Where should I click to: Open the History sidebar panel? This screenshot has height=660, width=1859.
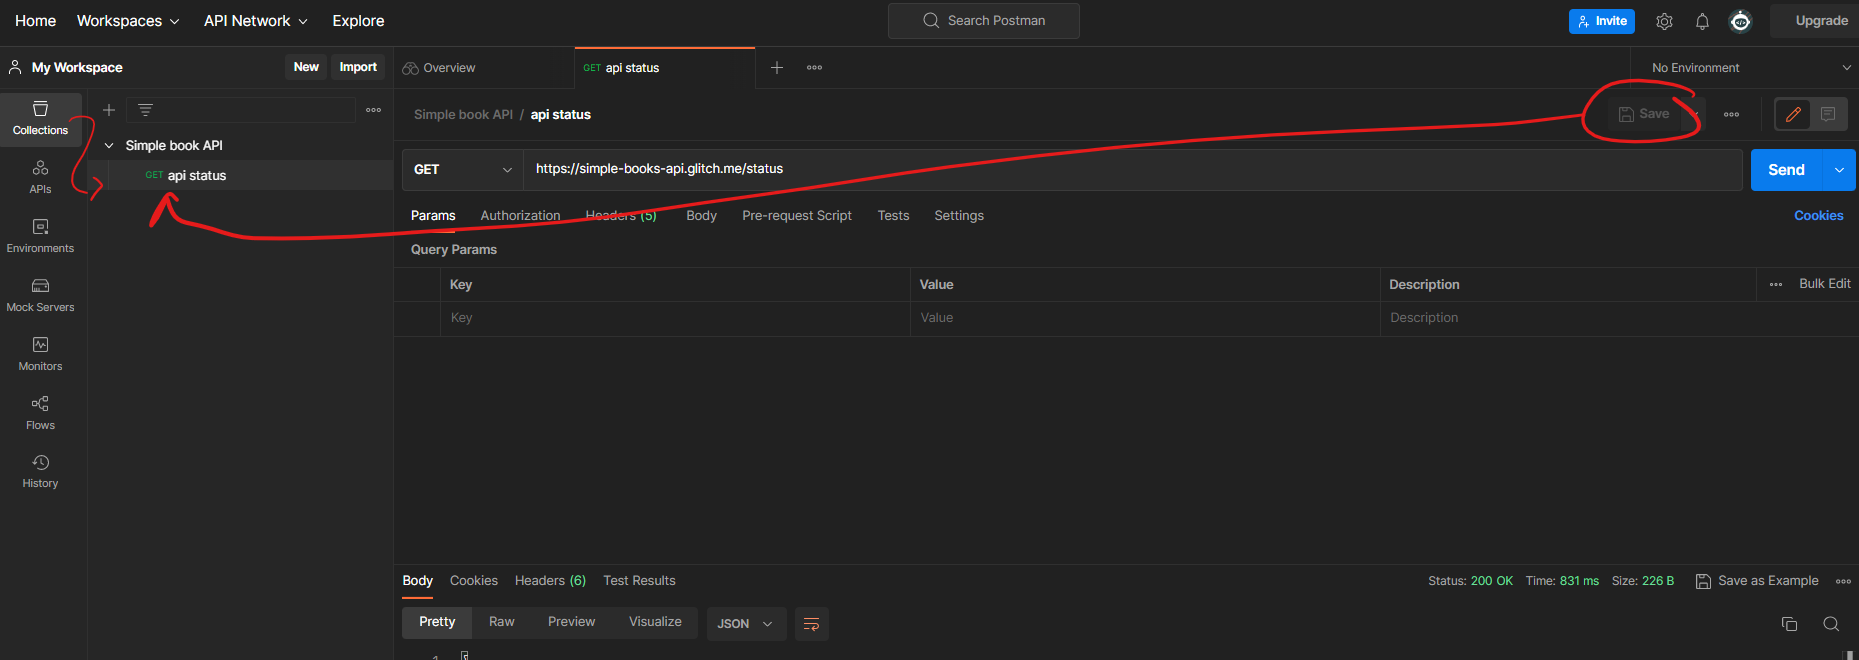pyautogui.click(x=40, y=471)
